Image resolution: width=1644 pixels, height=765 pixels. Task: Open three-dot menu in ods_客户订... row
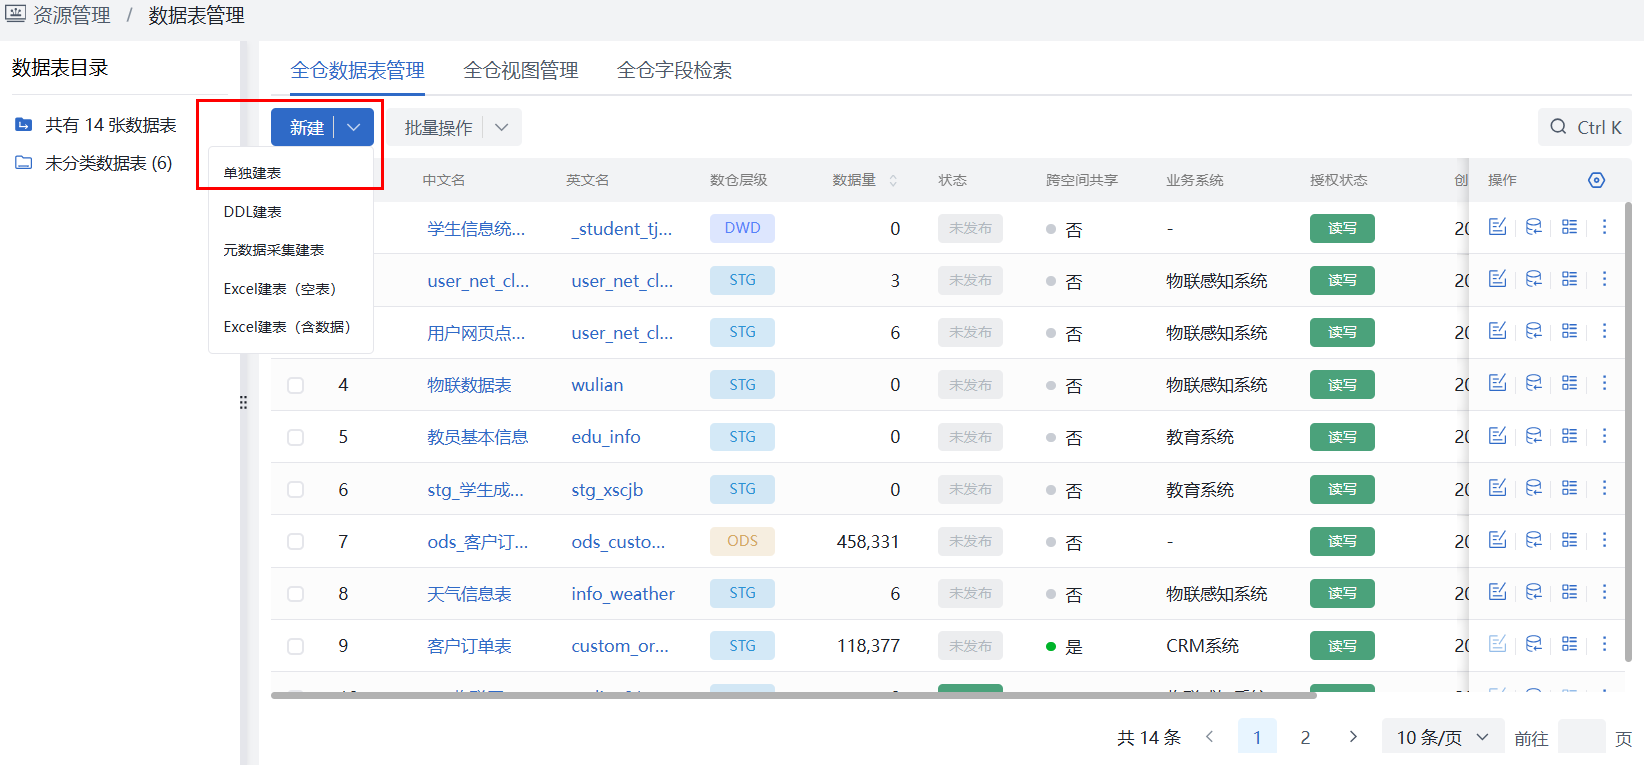pyautogui.click(x=1604, y=540)
